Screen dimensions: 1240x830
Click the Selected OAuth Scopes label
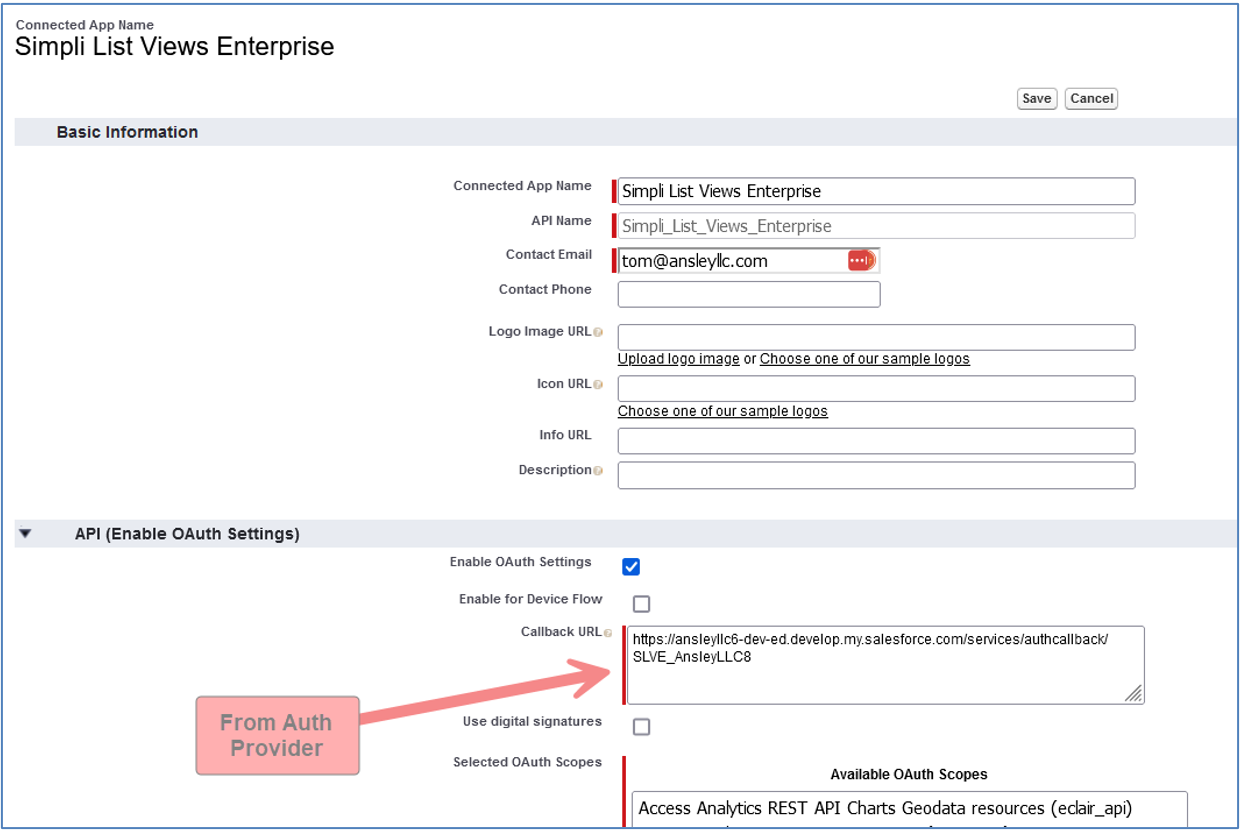(527, 762)
